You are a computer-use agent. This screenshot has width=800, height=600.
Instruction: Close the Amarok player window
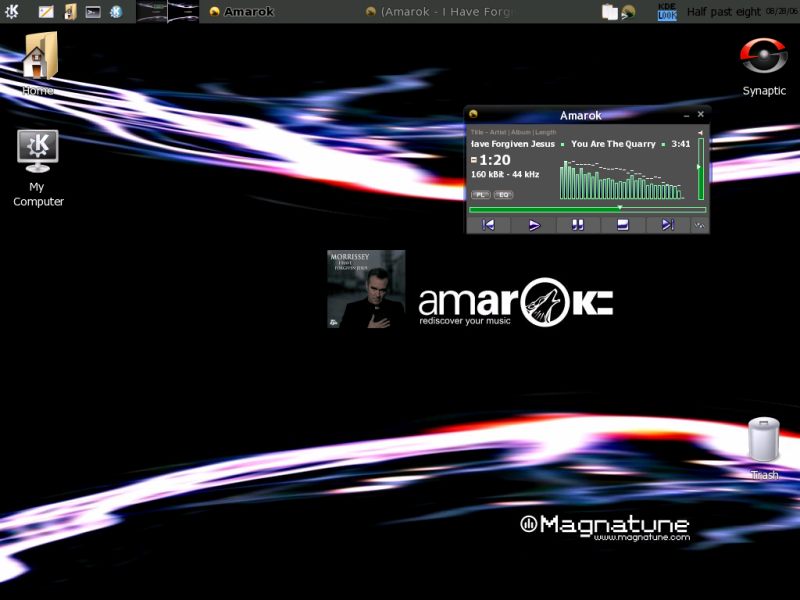tap(701, 114)
